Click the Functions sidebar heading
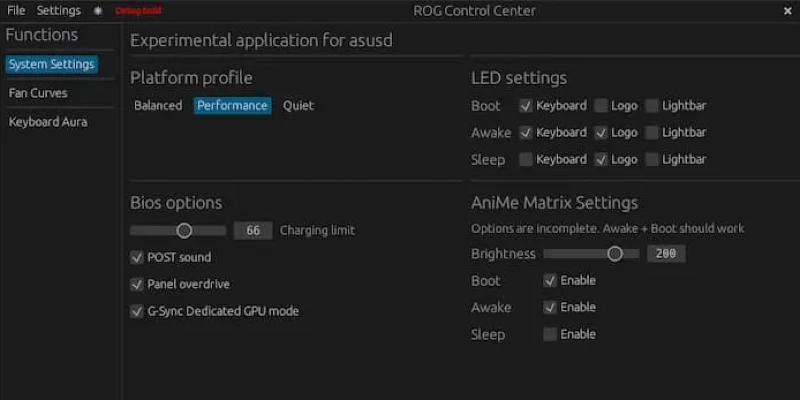This screenshot has height=400, width=800. pyautogui.click(x=42, y=35)
